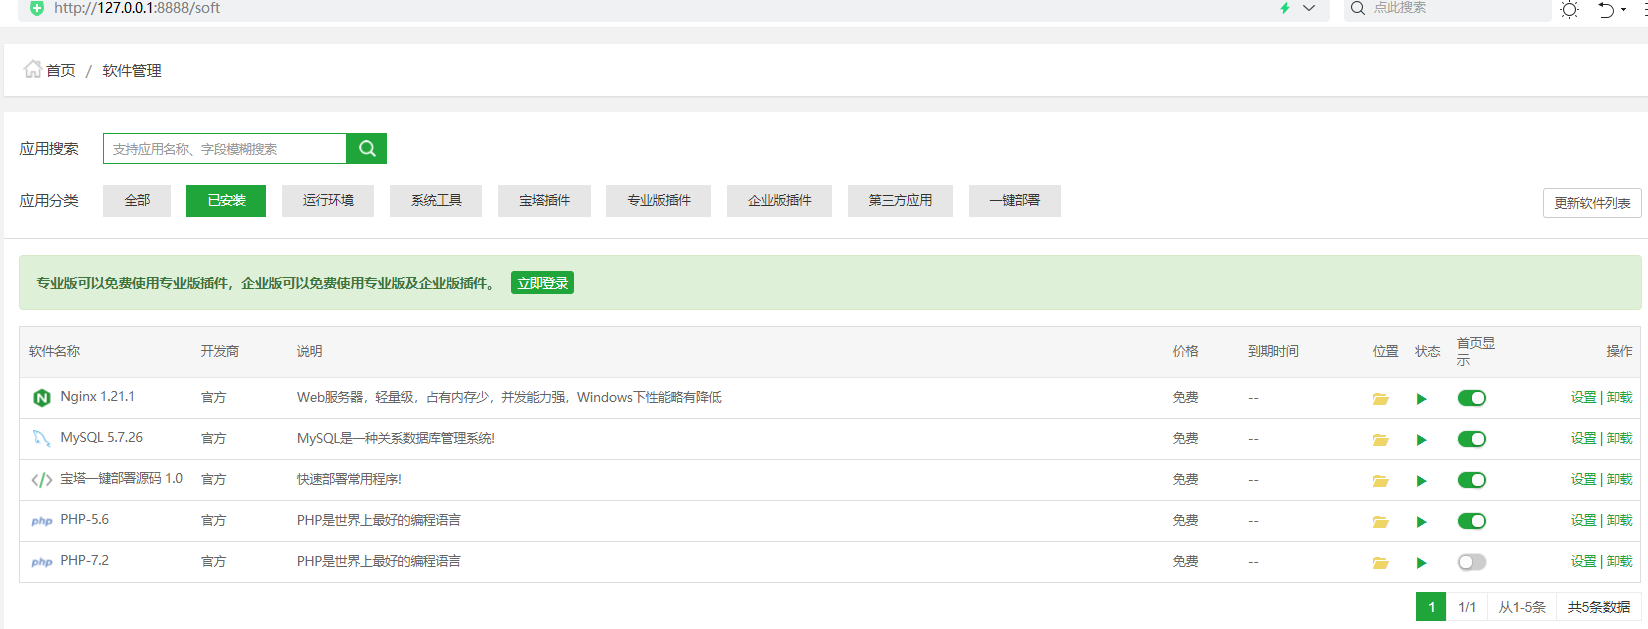The width and height of the screenshot is (1648, 629).
Task: Click the 更新软件列表 button
Action: [x=1592, y=203]
